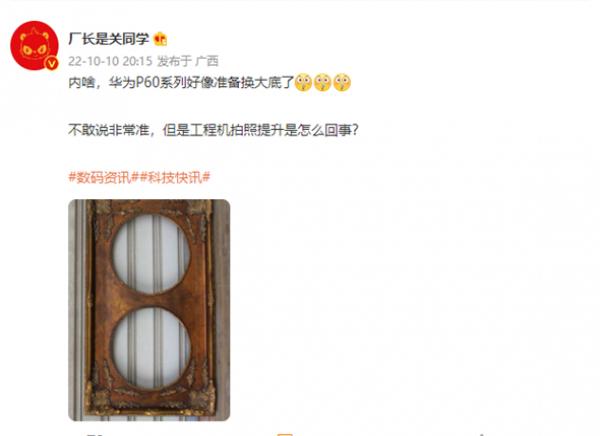Open the #科技快讯# hashtag topic
The height and width of the screenshot is (436, 600).
click(175, 177)
